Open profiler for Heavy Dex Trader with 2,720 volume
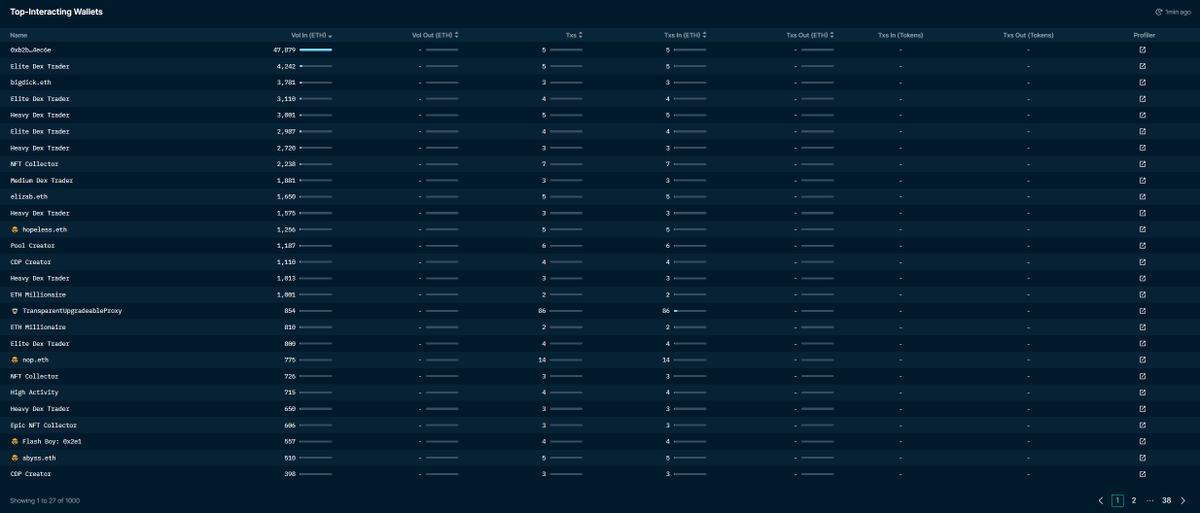 point(1143,148)
